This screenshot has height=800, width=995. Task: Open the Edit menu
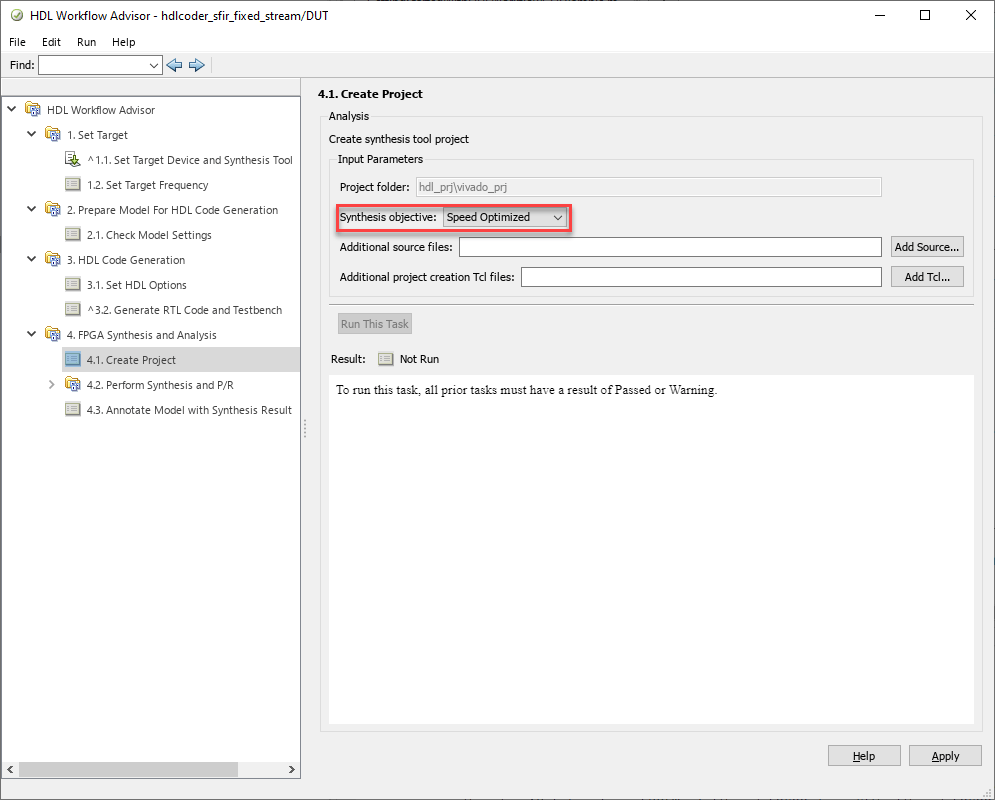[51, 42]
